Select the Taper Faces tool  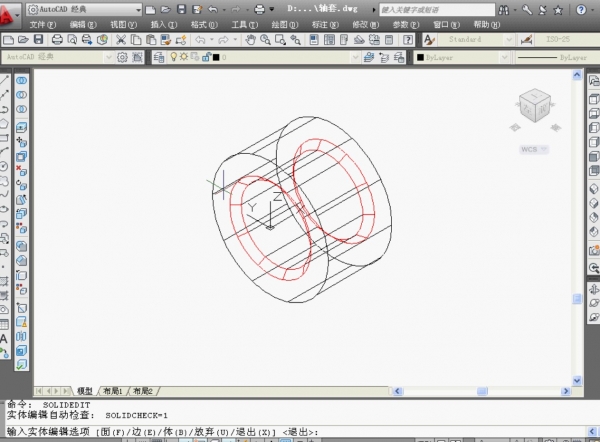pyautogui.click(x=21, y=199)
